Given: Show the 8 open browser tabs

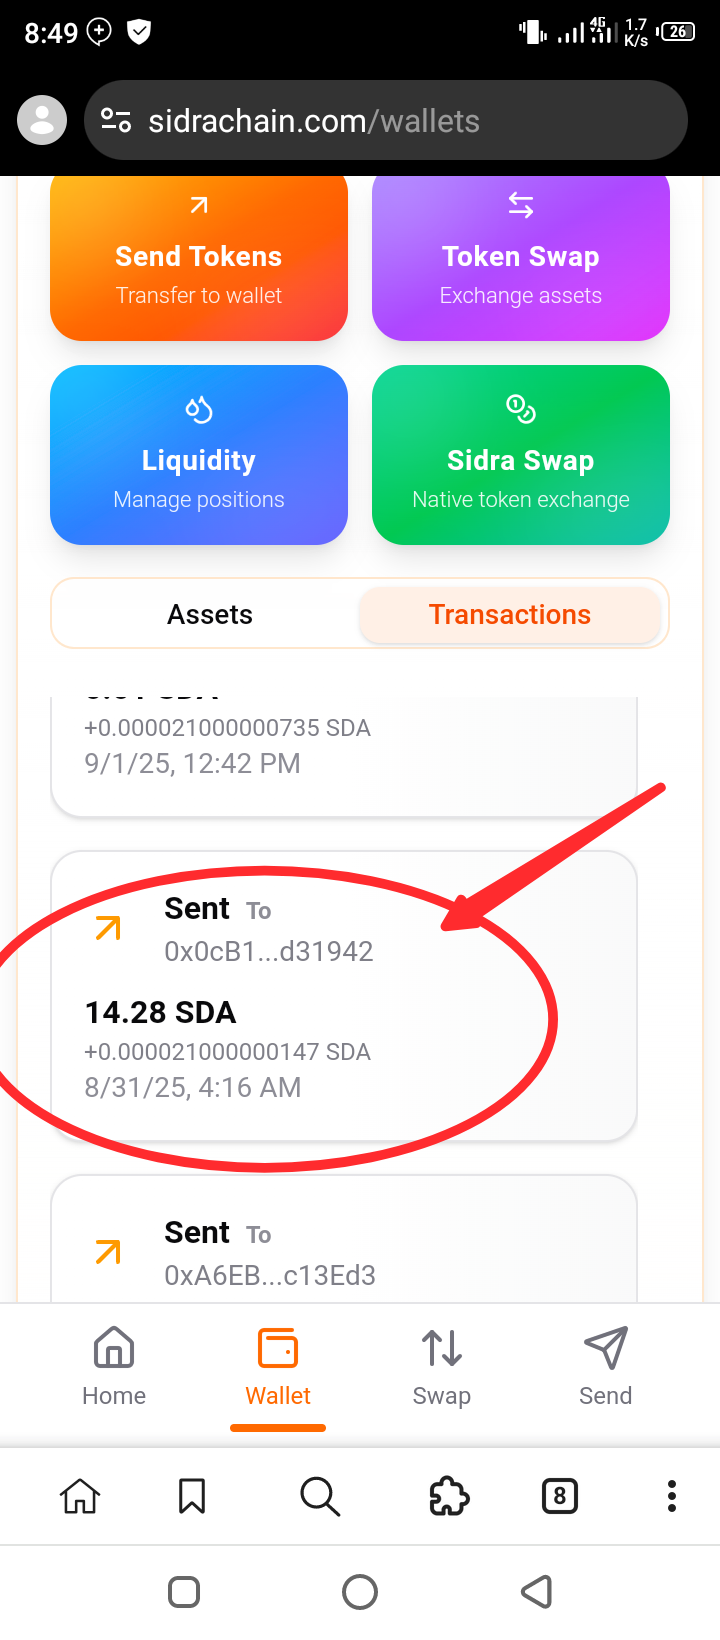Looking at the screenshot, I should (x=560, y=1497).
